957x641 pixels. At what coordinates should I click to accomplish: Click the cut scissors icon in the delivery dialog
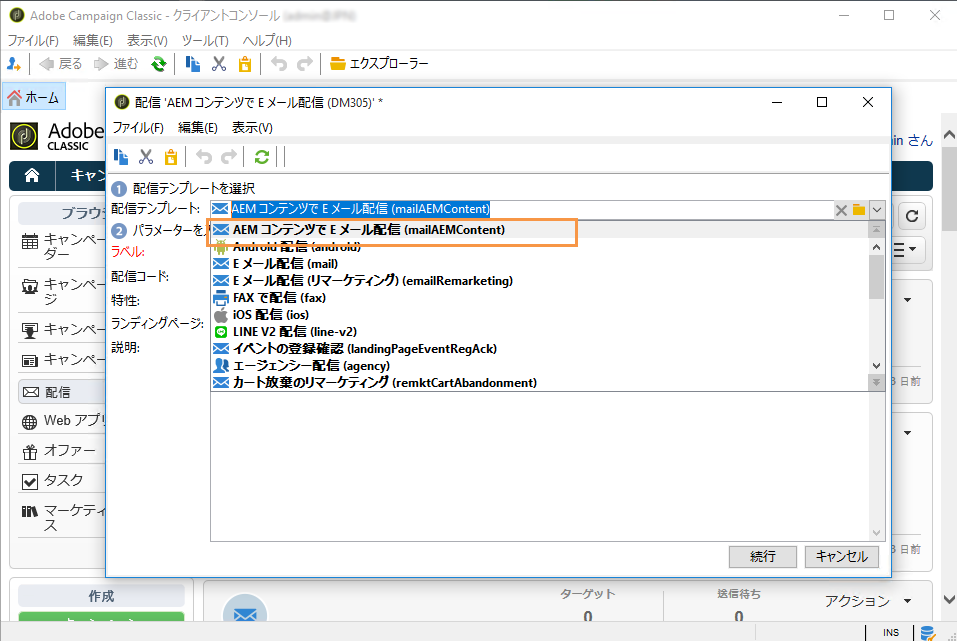146,157
